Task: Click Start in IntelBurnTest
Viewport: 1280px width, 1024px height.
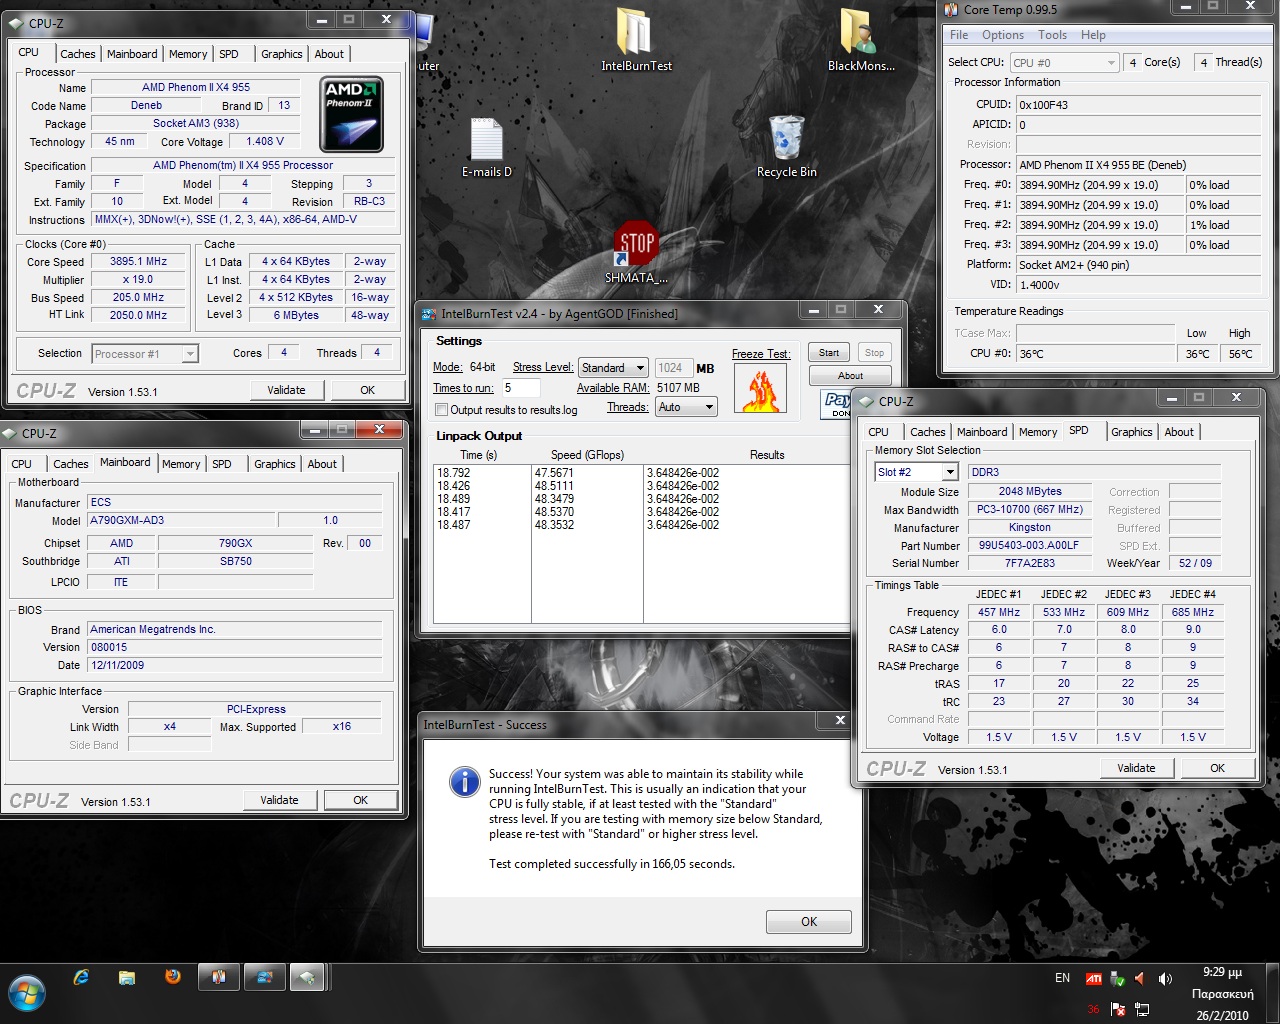Action: point(829,353)
